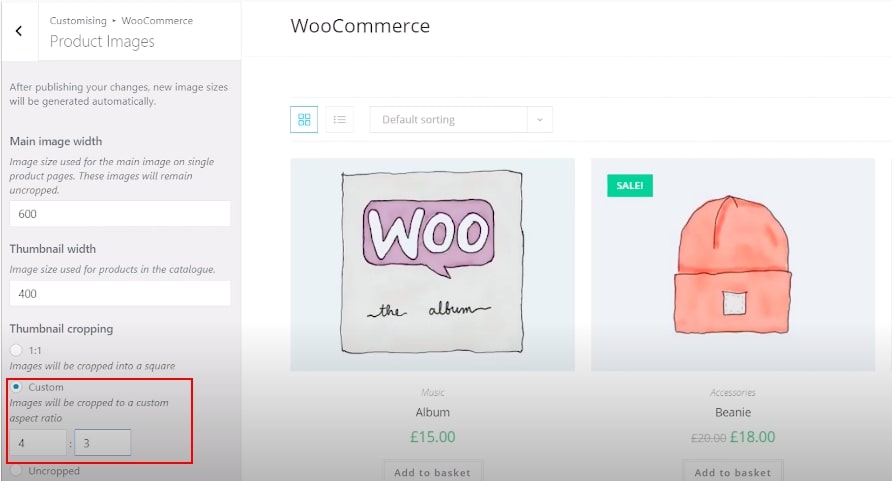This screenshot has height=481, width=892.
Task: Select the Custom thumbnail cropping option
Action: point(16,387)
